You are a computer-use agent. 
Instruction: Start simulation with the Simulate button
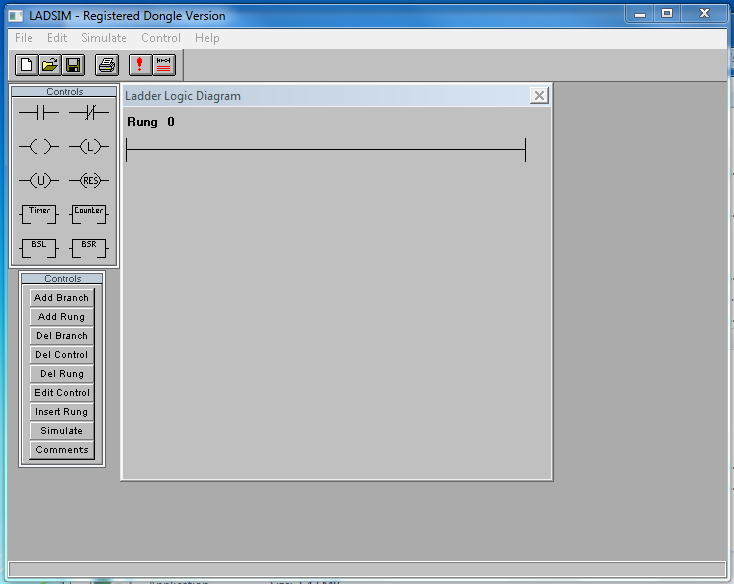pos(62,431)
